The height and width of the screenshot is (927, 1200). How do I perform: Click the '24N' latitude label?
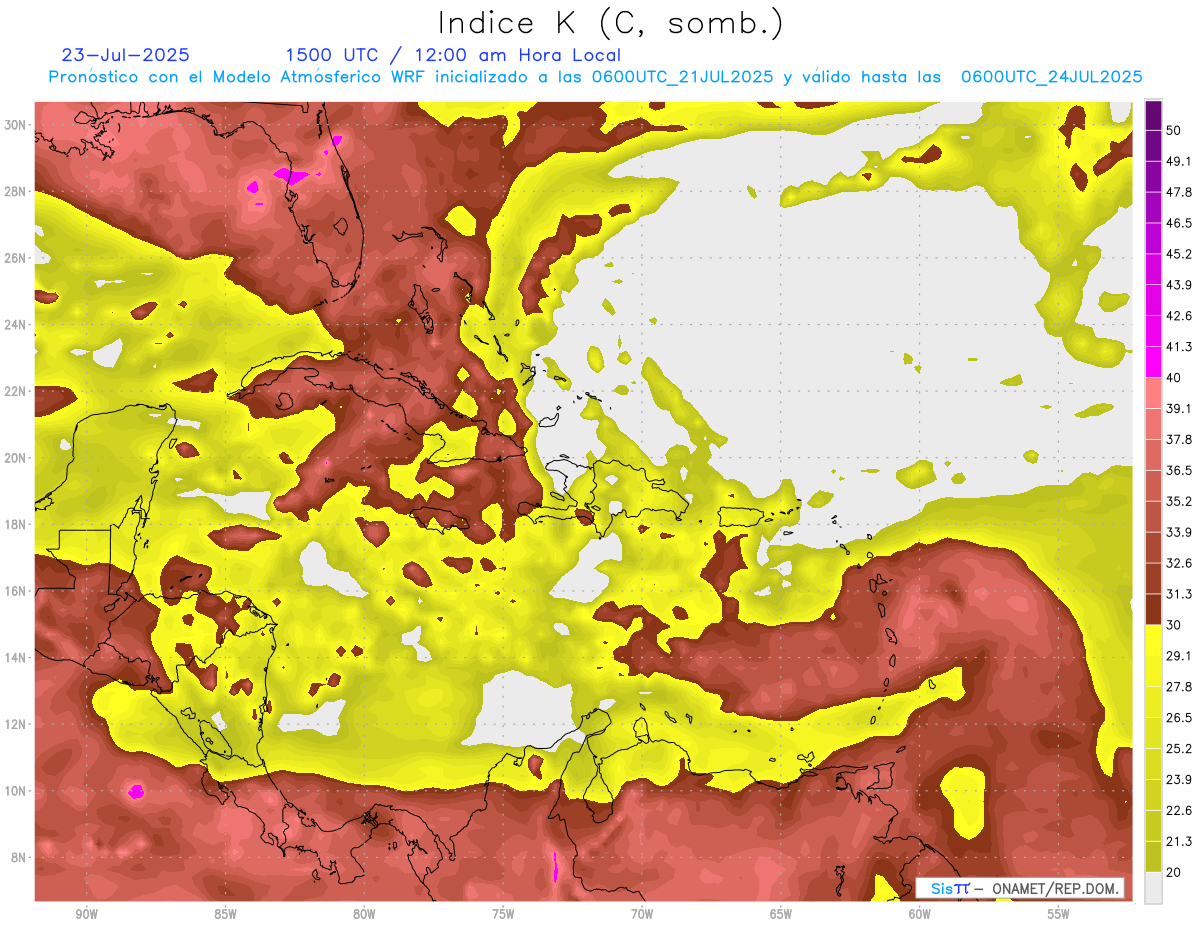(14, 325)
